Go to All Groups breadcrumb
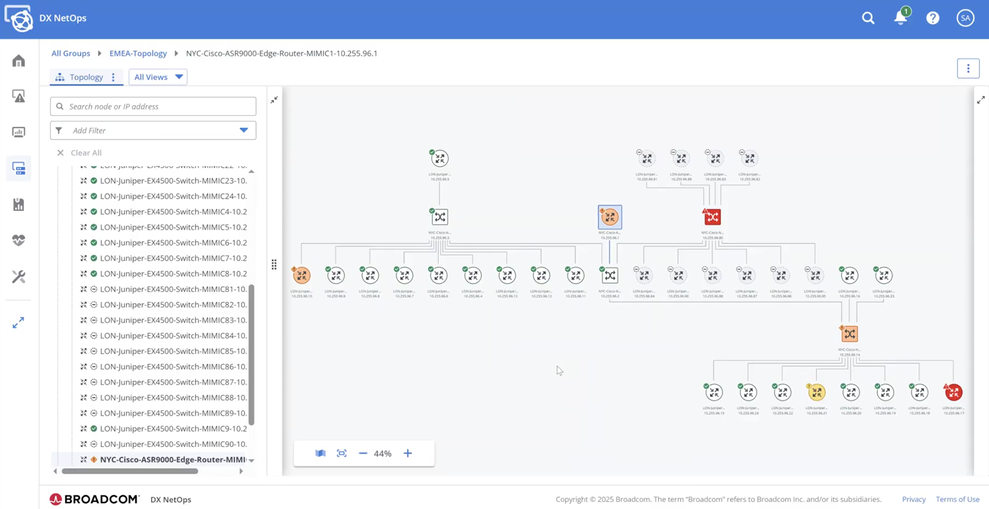Image resolution: width=989 pixels, height=509 pixels. point(71,54)
